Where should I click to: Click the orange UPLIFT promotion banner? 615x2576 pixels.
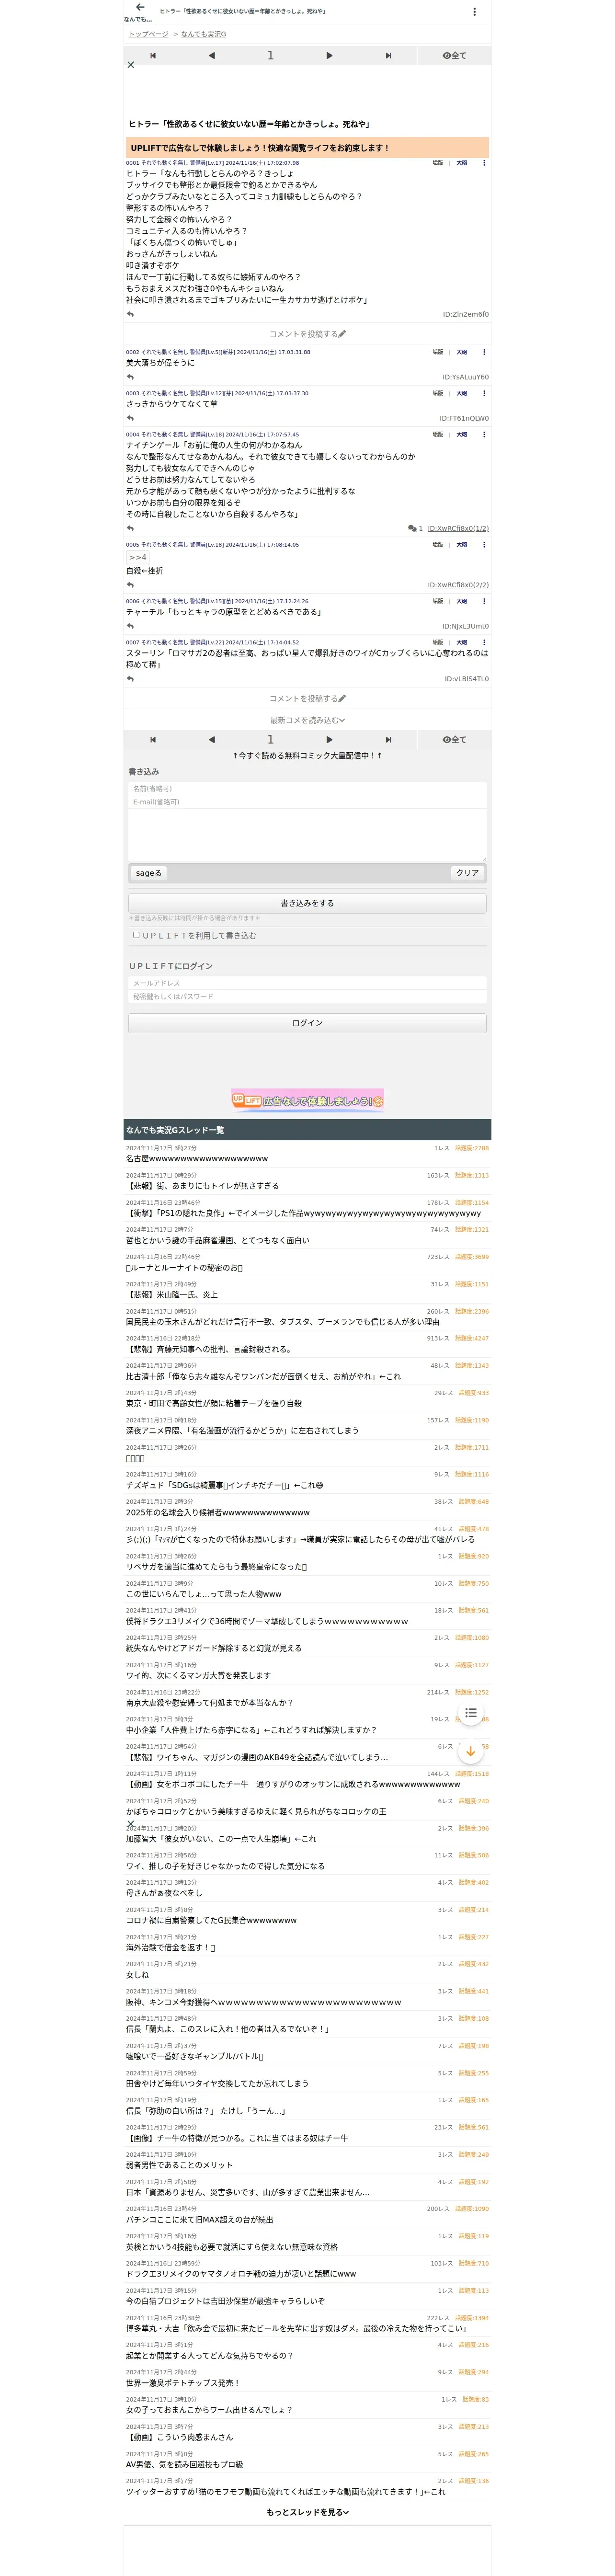pyautogui.click(x=307, y=147)
